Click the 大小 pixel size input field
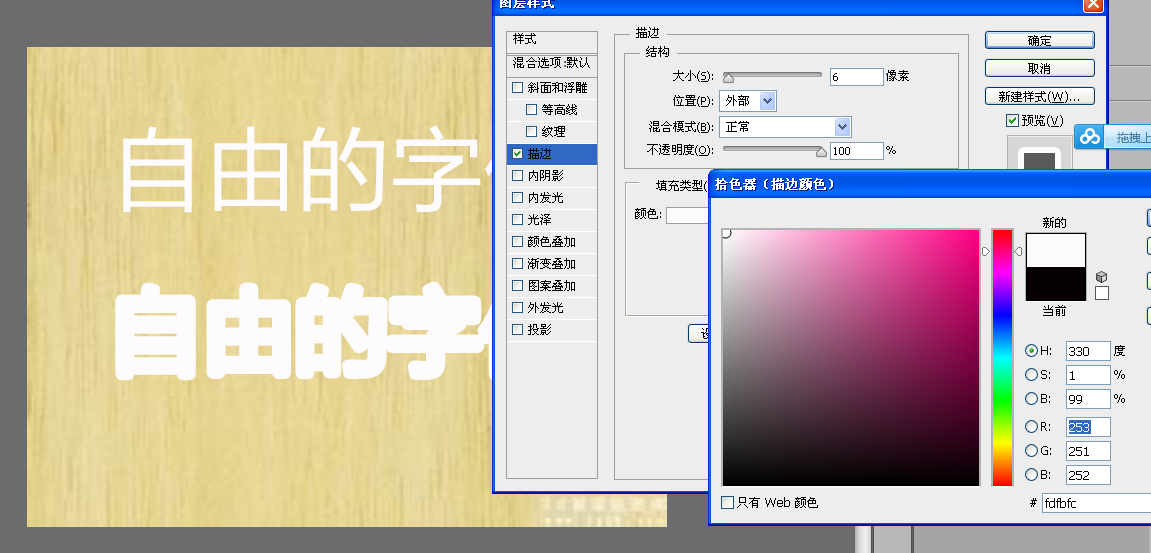The image size is (1151, 553). [857, 76]
